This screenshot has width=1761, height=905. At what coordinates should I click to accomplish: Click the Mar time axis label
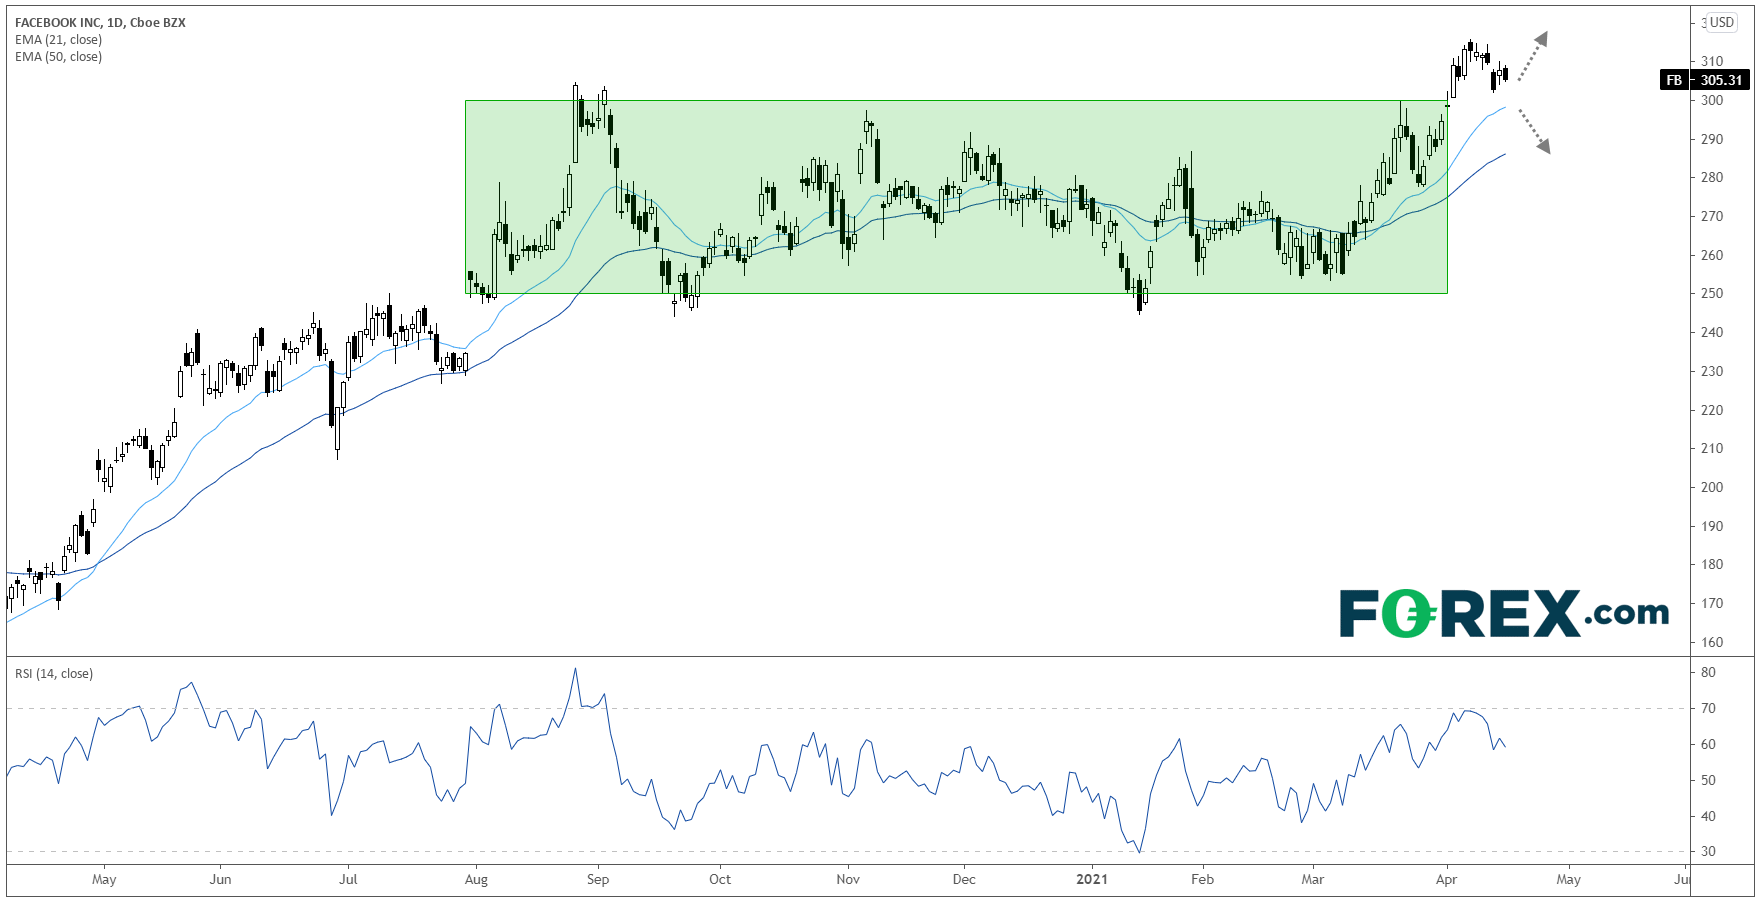coord(1312,880)
